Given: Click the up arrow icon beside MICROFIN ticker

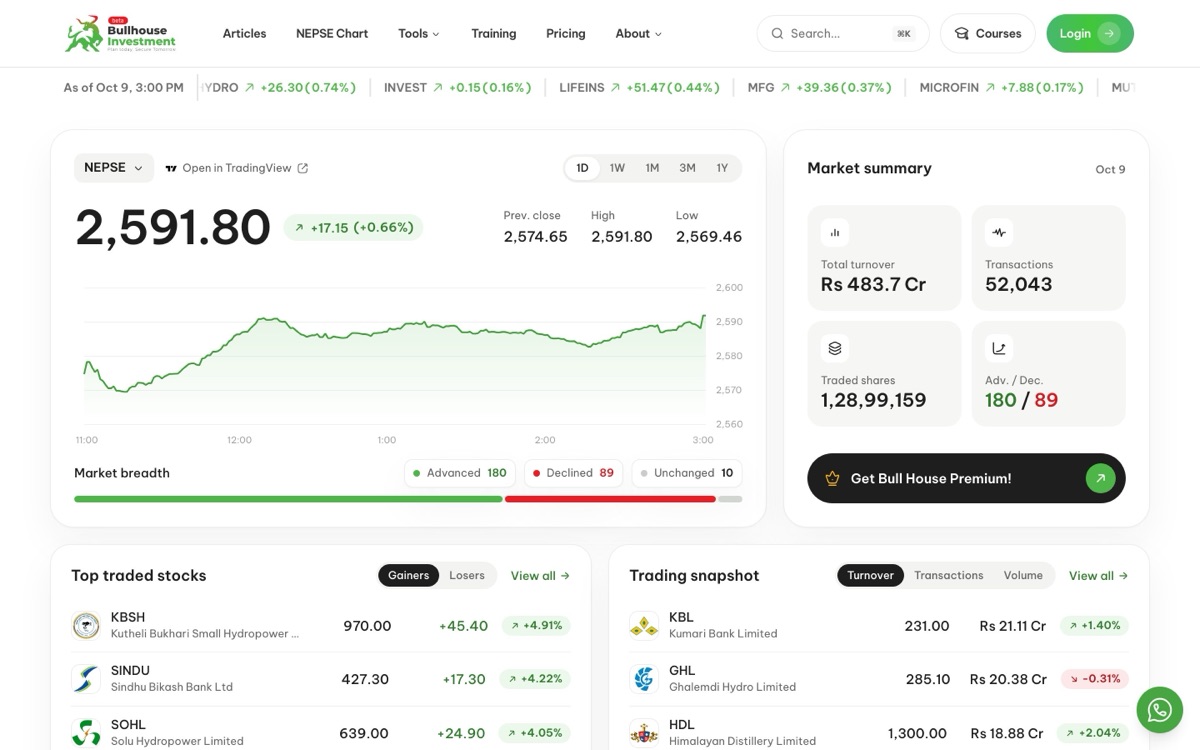Looking at the screenshot, I should pos(990,88).
